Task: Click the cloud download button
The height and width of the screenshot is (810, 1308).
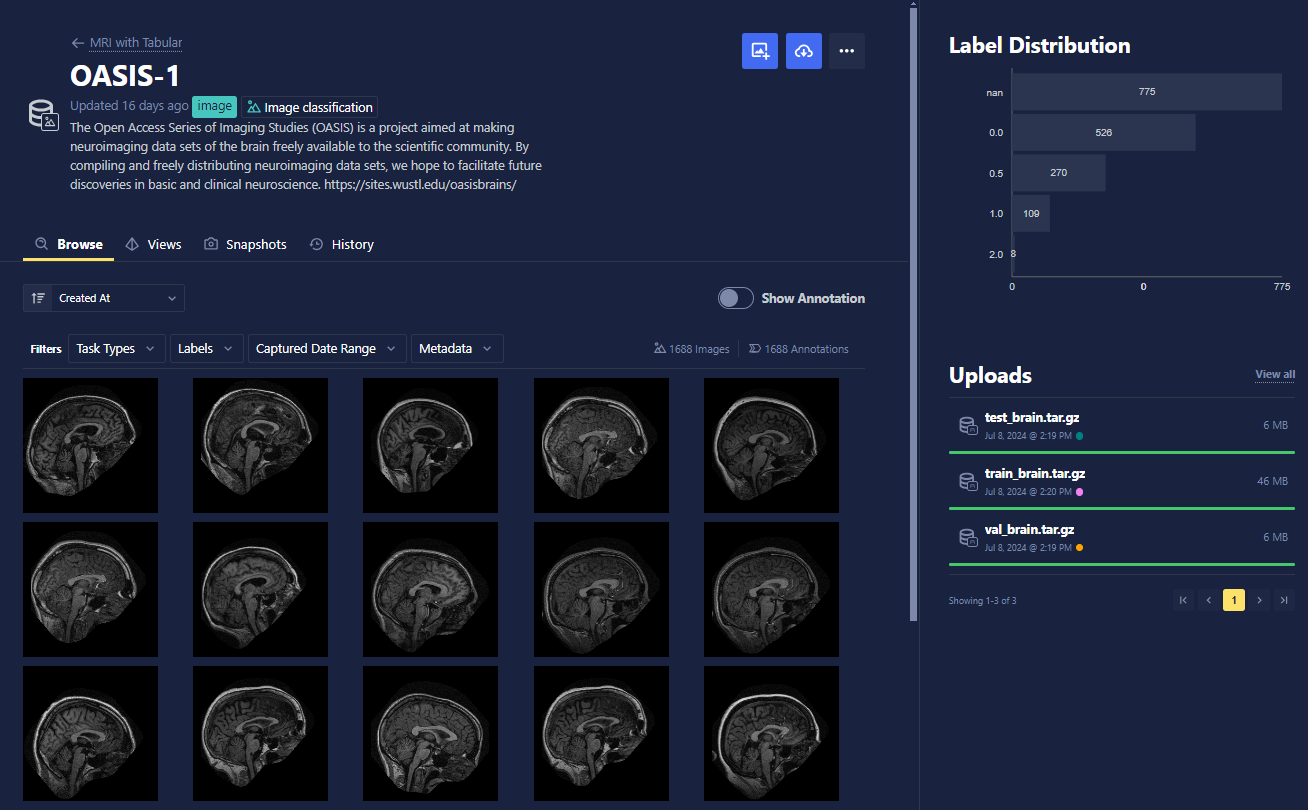Action: (x=804, y=51)
